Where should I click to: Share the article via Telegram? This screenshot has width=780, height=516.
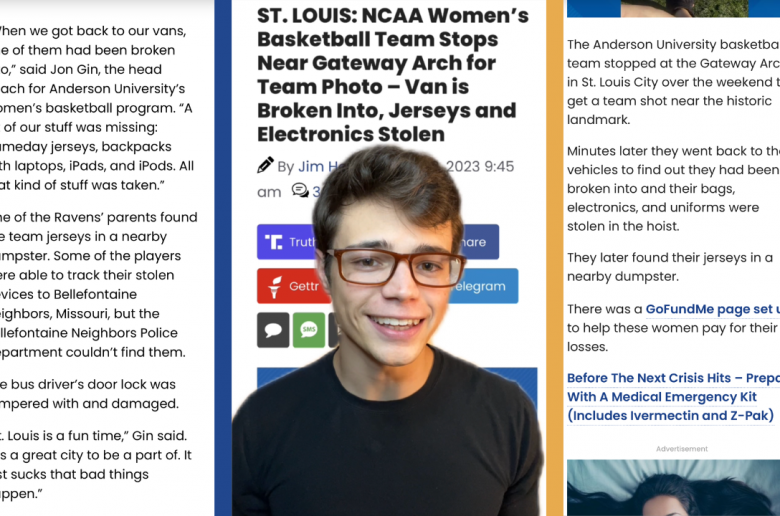pos(489,286)
